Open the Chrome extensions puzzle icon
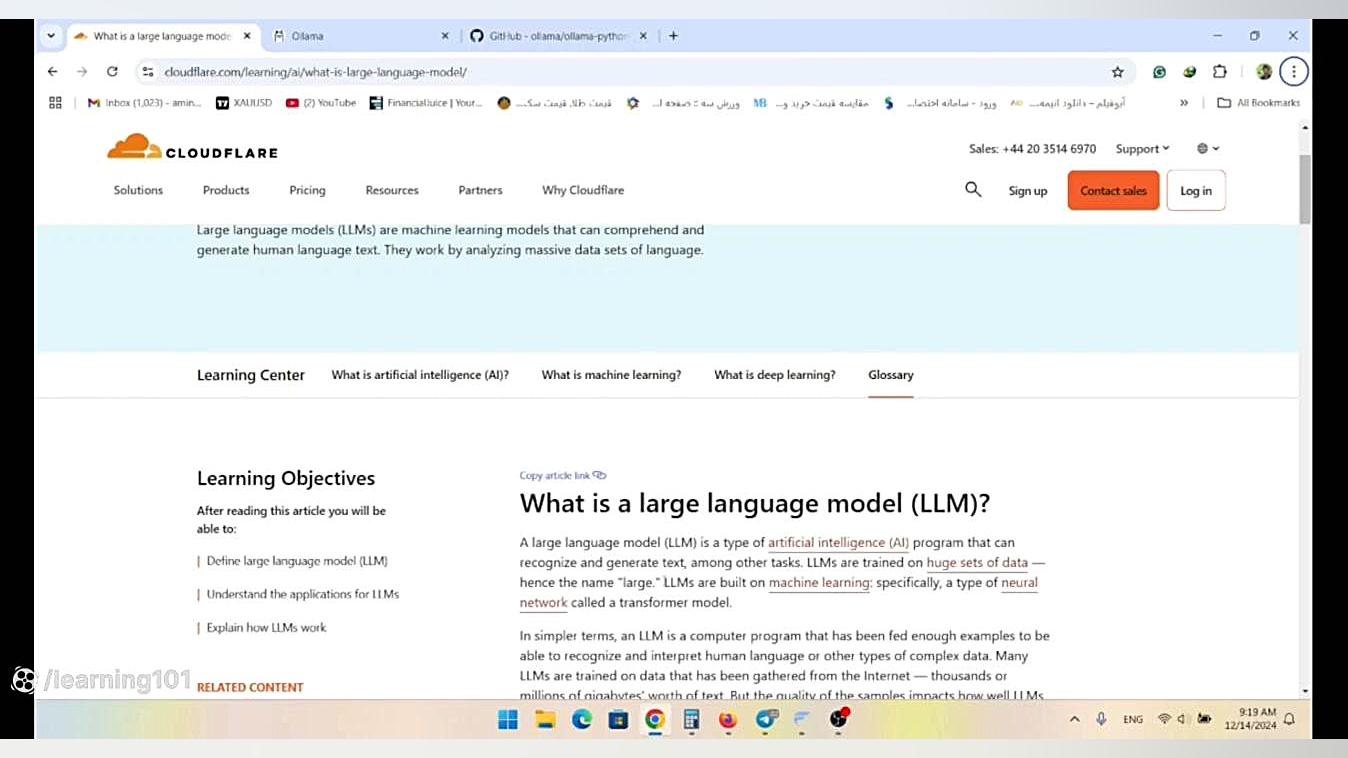This screenshot has width=1348, height=758. coord(1219,72)
